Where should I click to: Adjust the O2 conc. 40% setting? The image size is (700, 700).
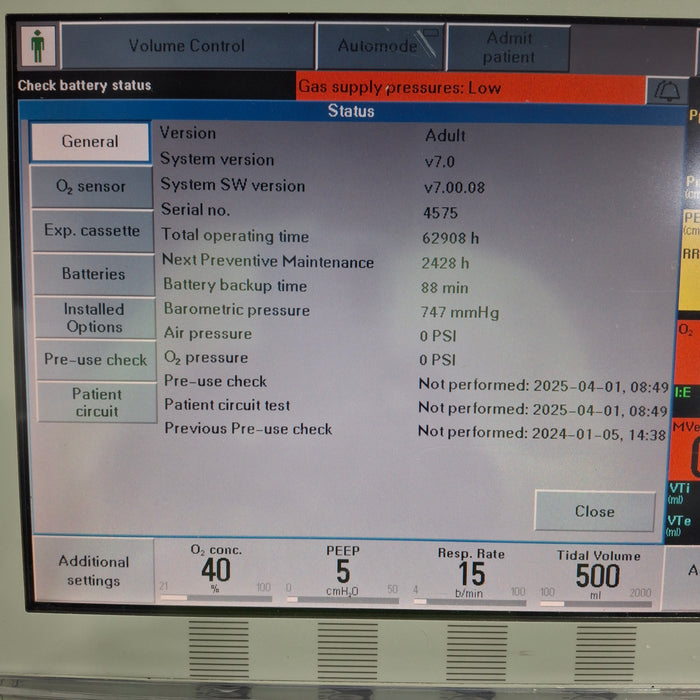click(216, 572)
